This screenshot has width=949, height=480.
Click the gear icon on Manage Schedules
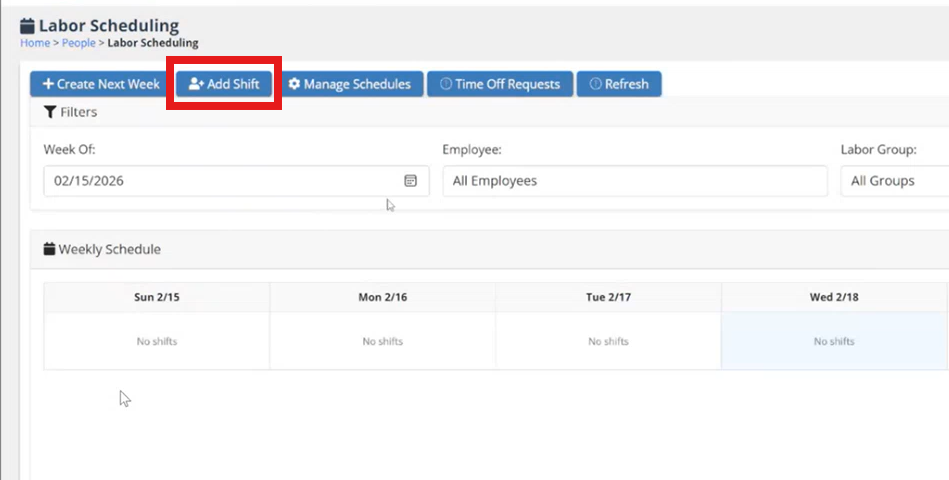click(x=294, y=84)
